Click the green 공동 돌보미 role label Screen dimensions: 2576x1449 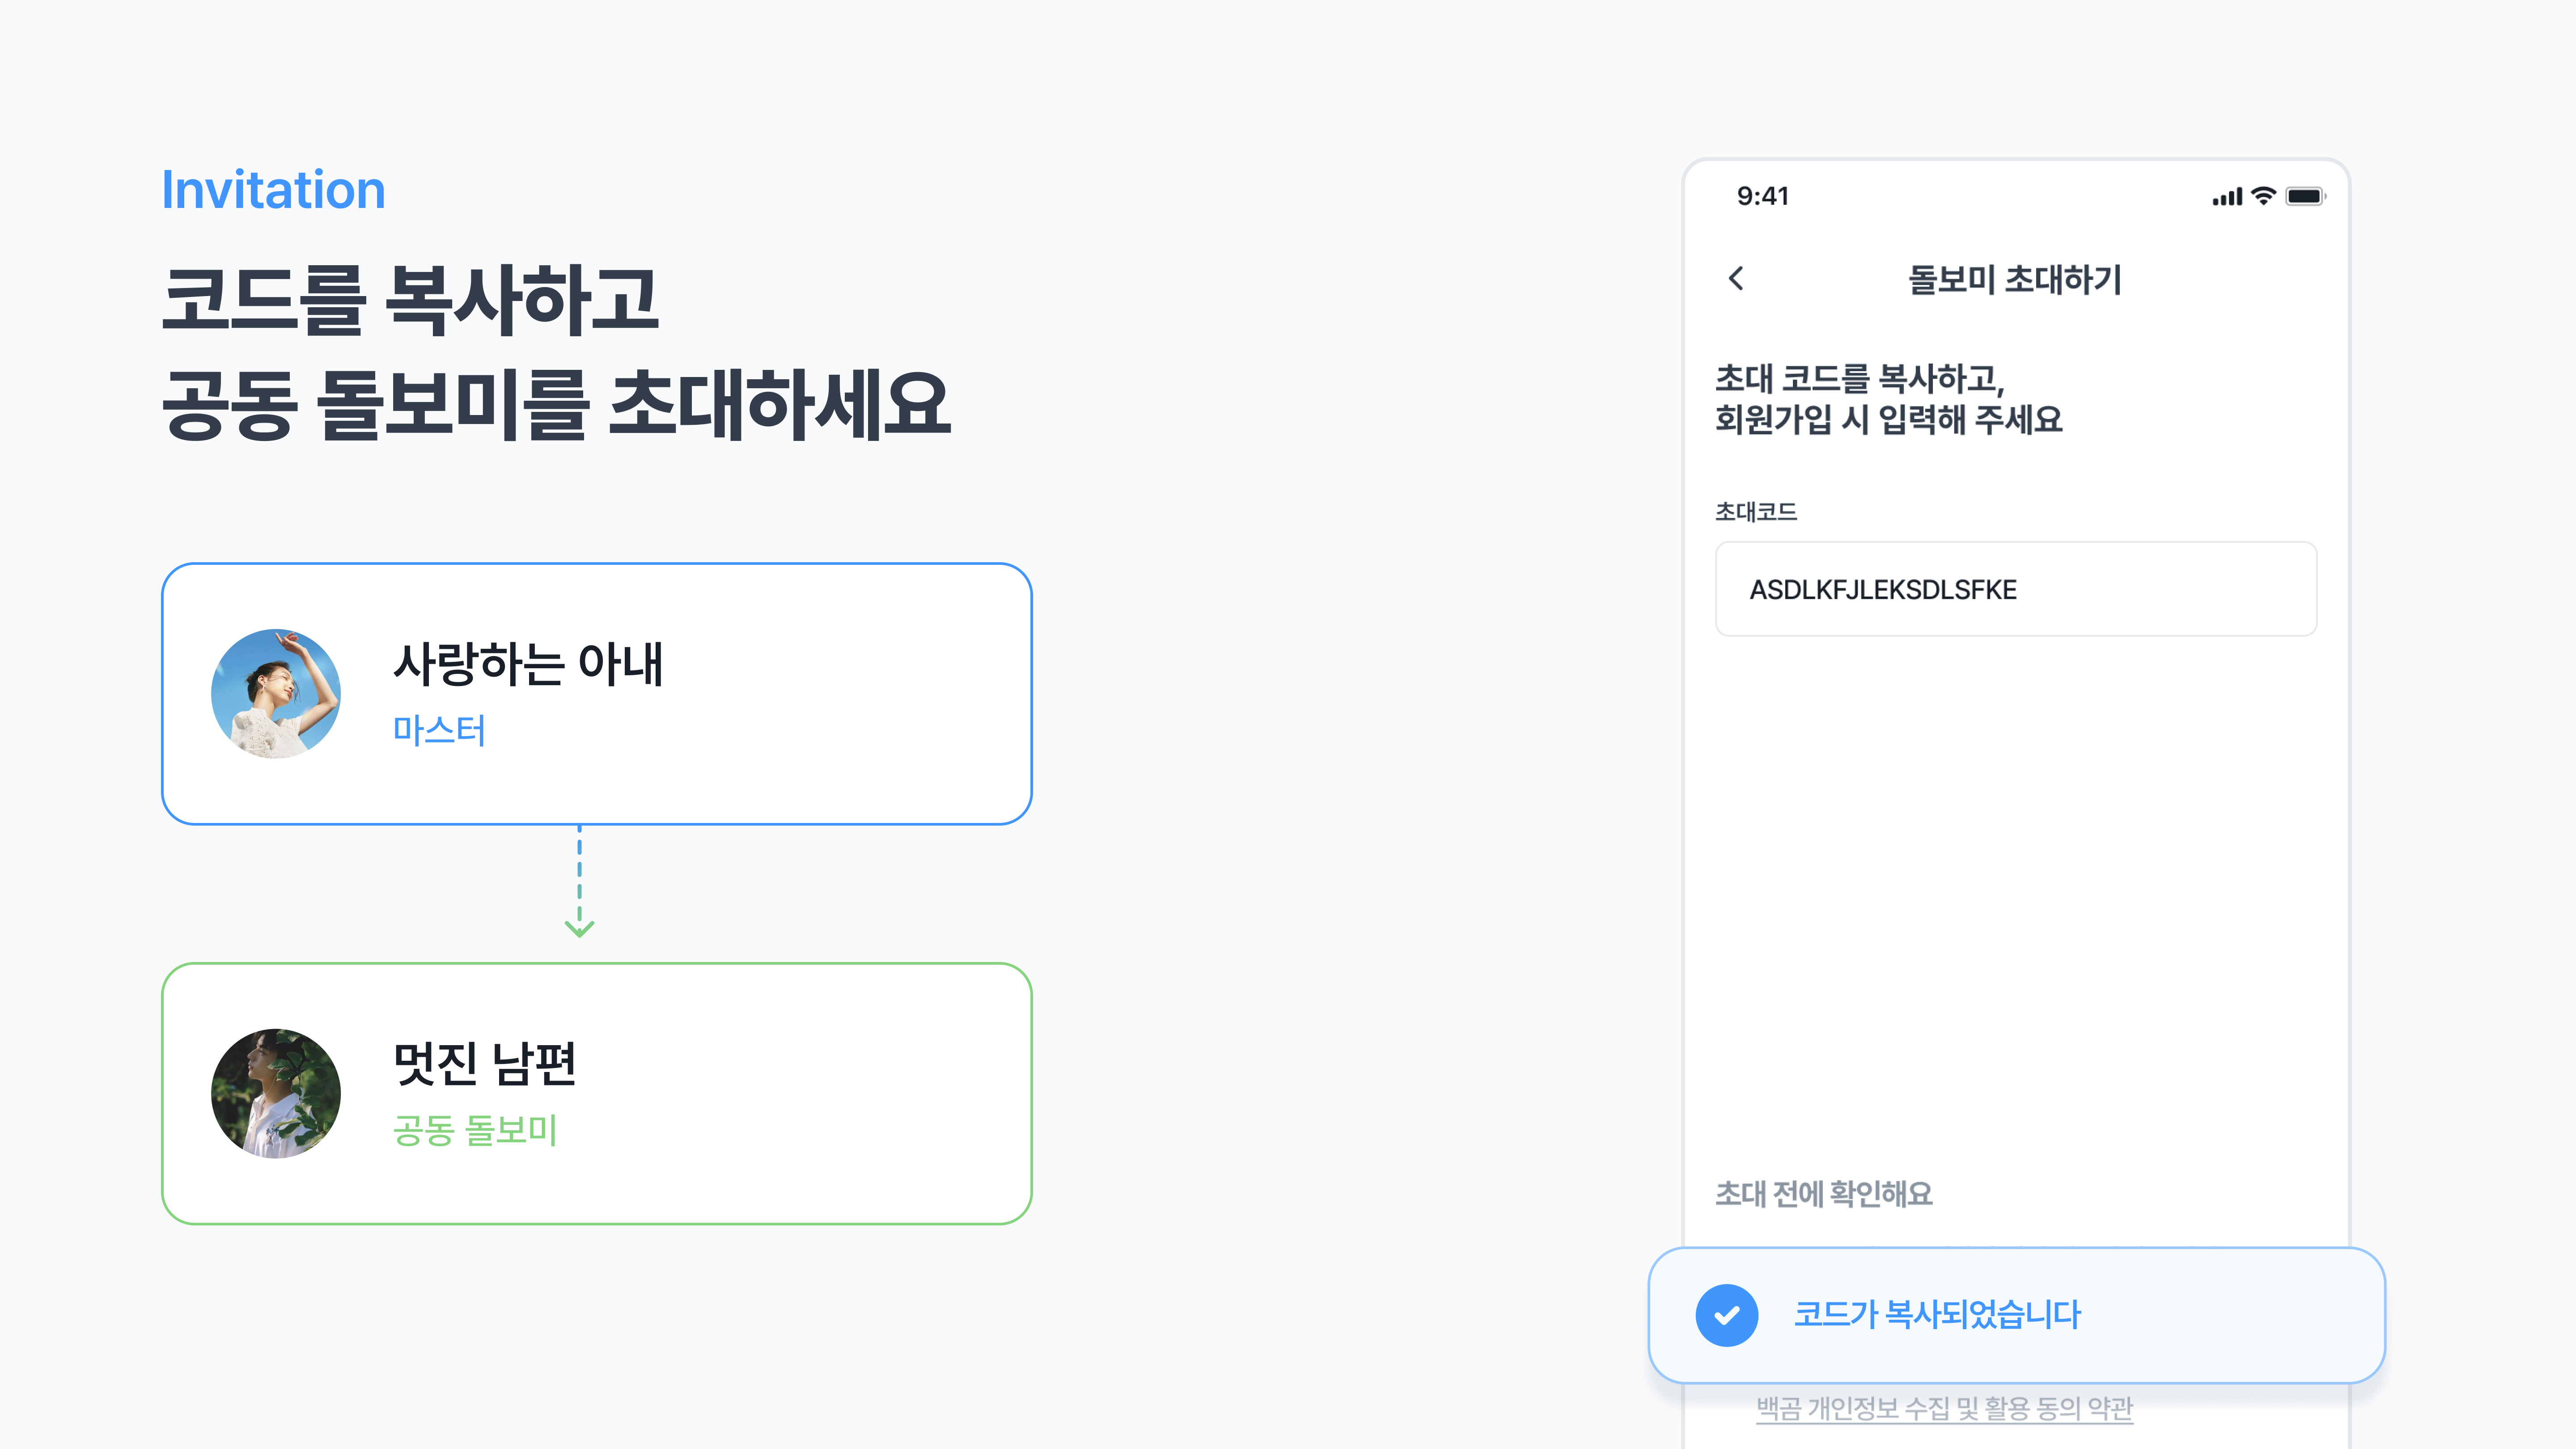475,1131
